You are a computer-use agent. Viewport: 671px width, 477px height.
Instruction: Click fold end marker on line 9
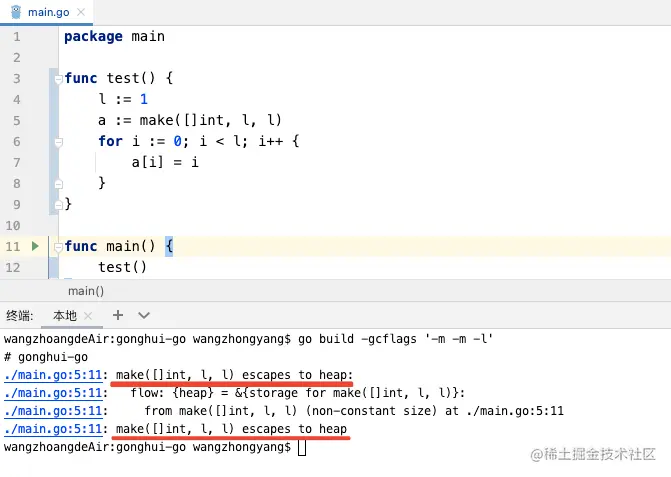59,205
